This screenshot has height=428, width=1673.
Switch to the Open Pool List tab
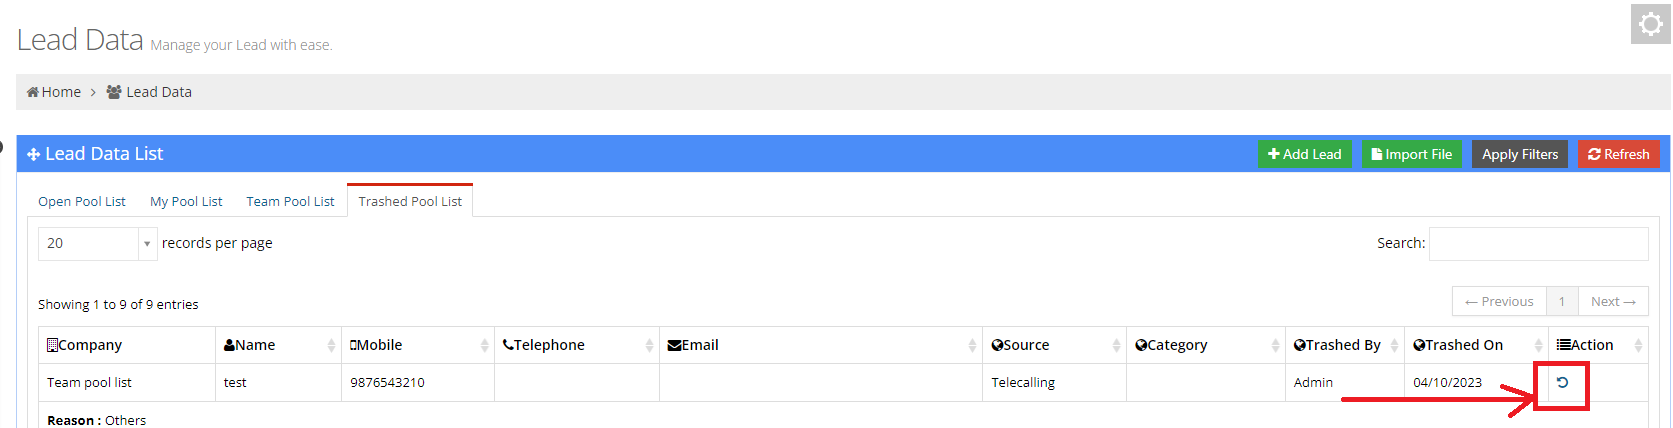82,201
